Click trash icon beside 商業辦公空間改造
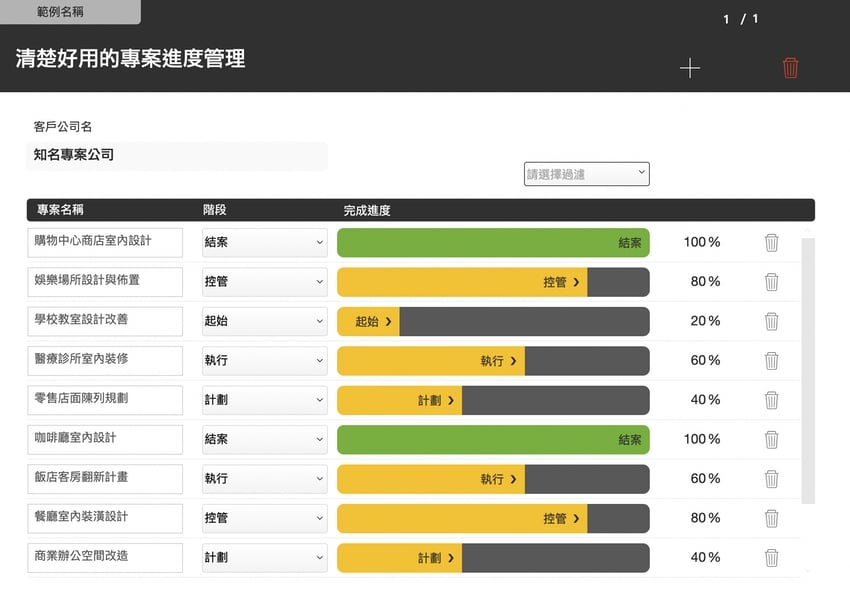The width and height of the screenshot is (850, 597). coord(771,558)
